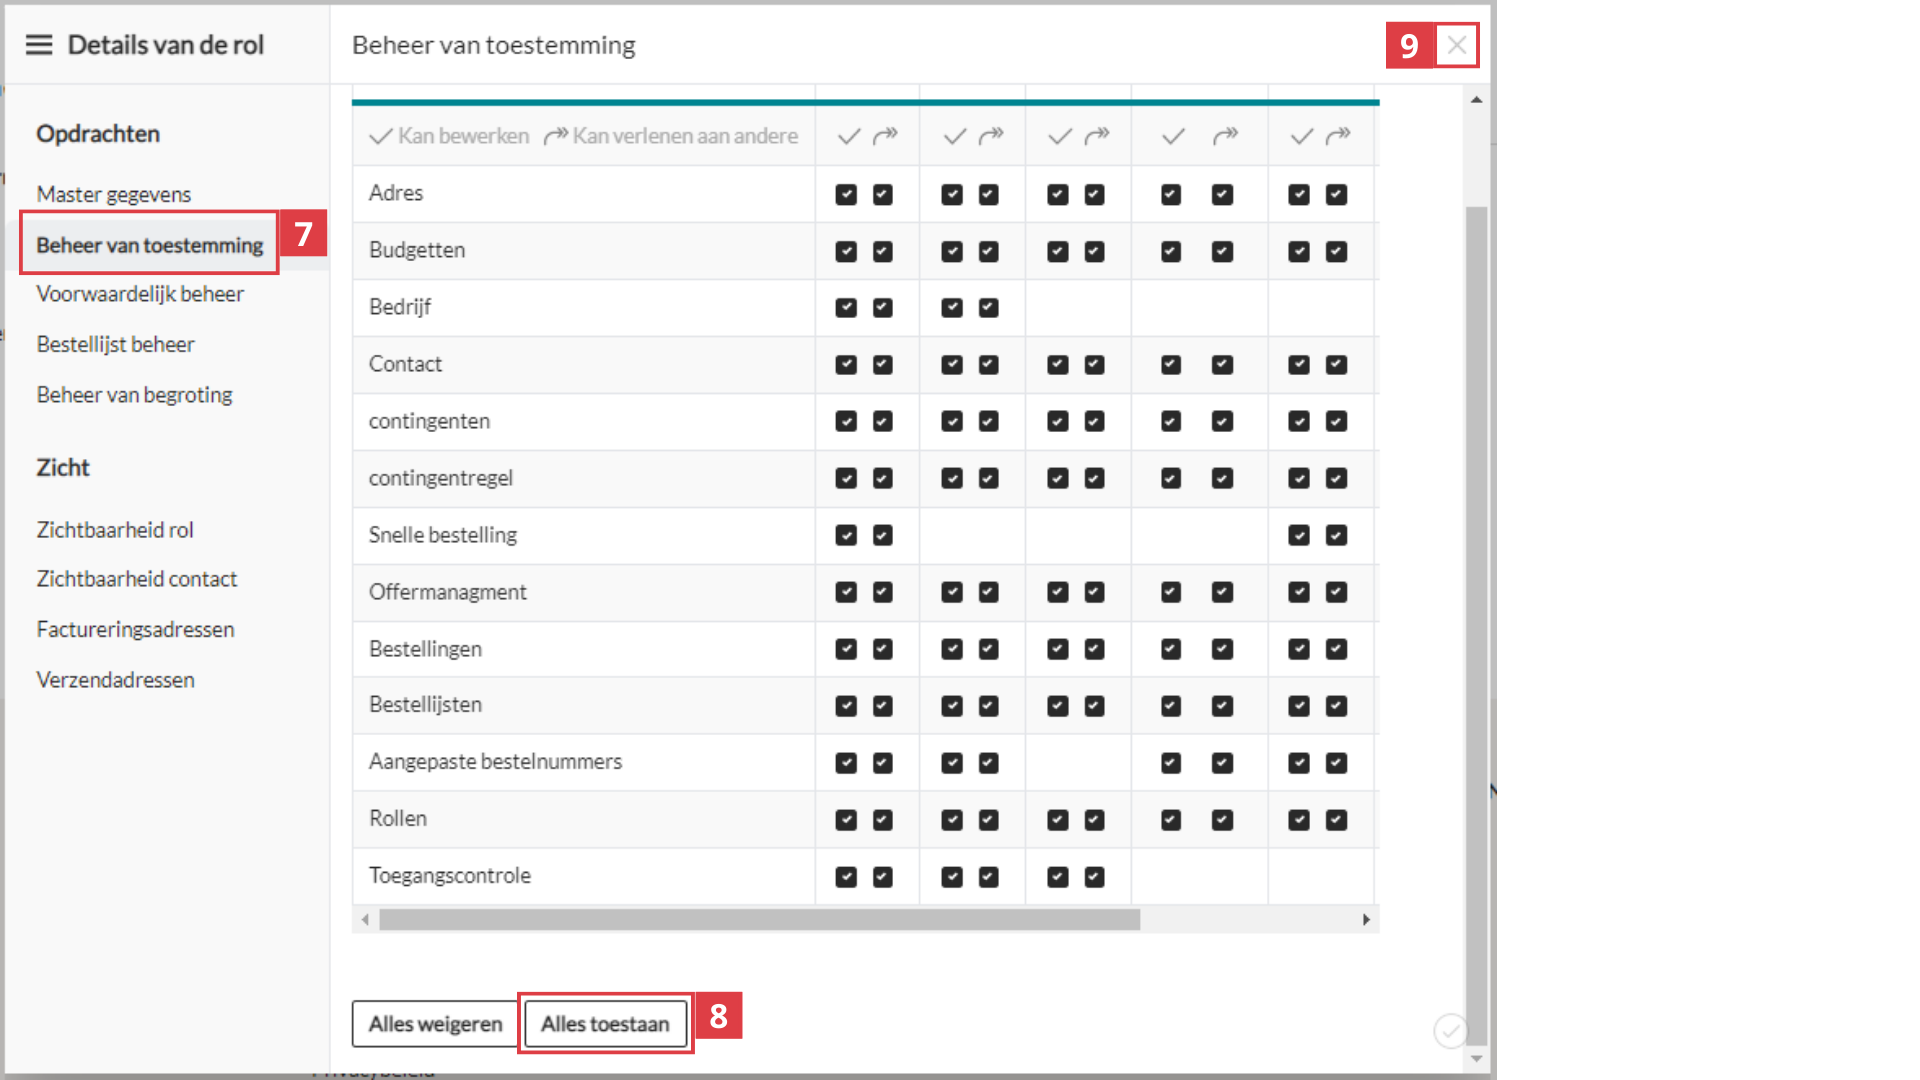Viewport: 1920px width, 1080px height.
Task: Click the horizontal scrollbar thumb under the table
Action: pos(760,919)
